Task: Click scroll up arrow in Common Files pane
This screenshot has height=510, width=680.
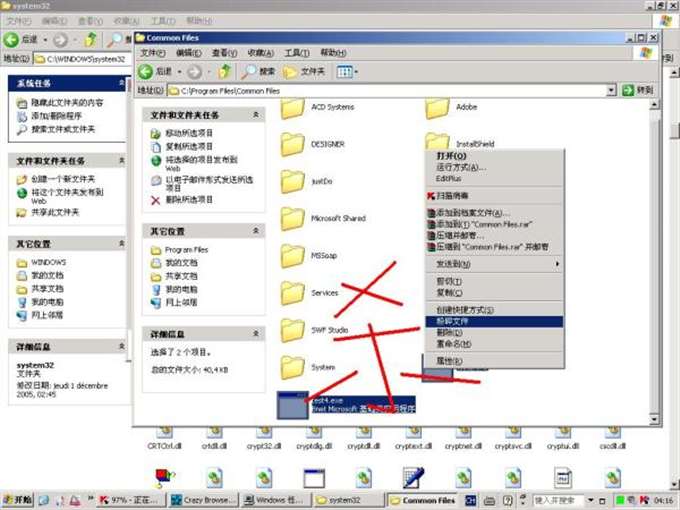Action: pos(654,105)
